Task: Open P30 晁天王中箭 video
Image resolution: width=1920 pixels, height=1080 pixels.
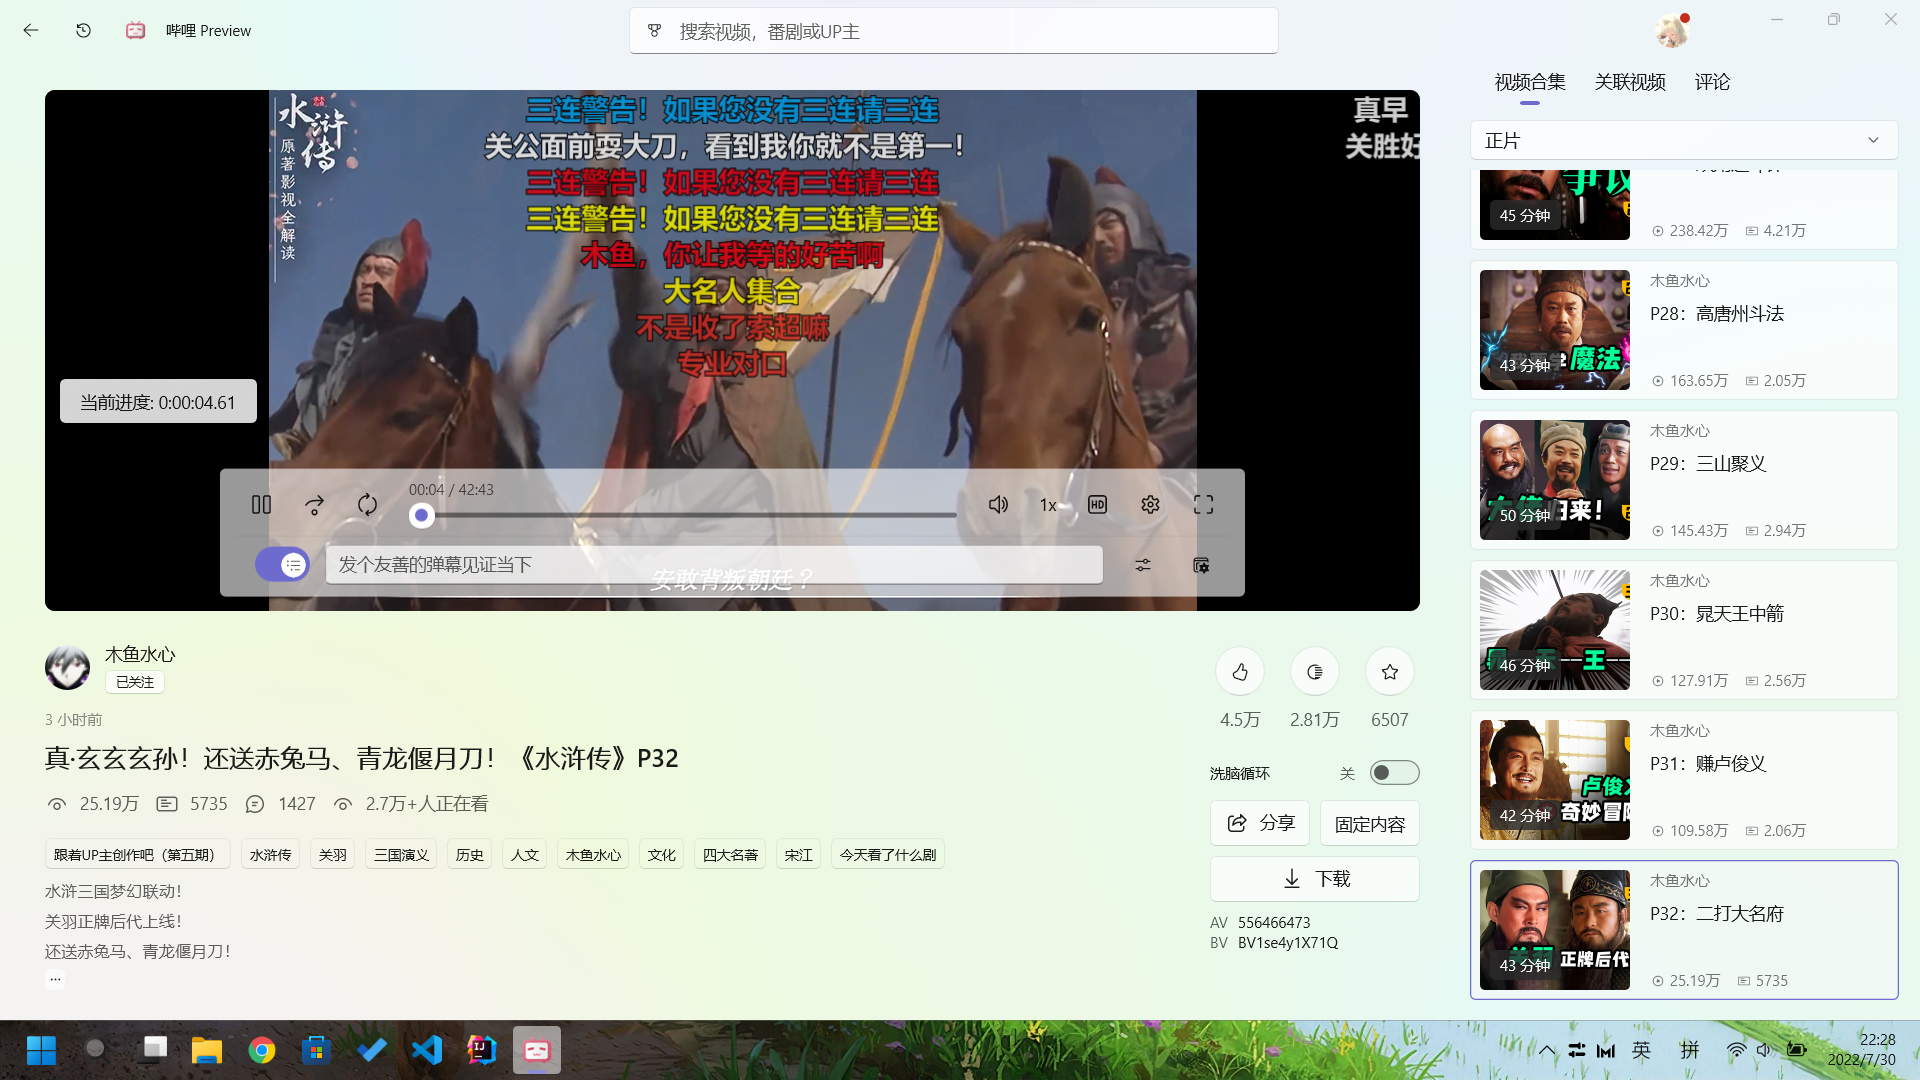Action: pyautogui.click(x=1684, y=630)
